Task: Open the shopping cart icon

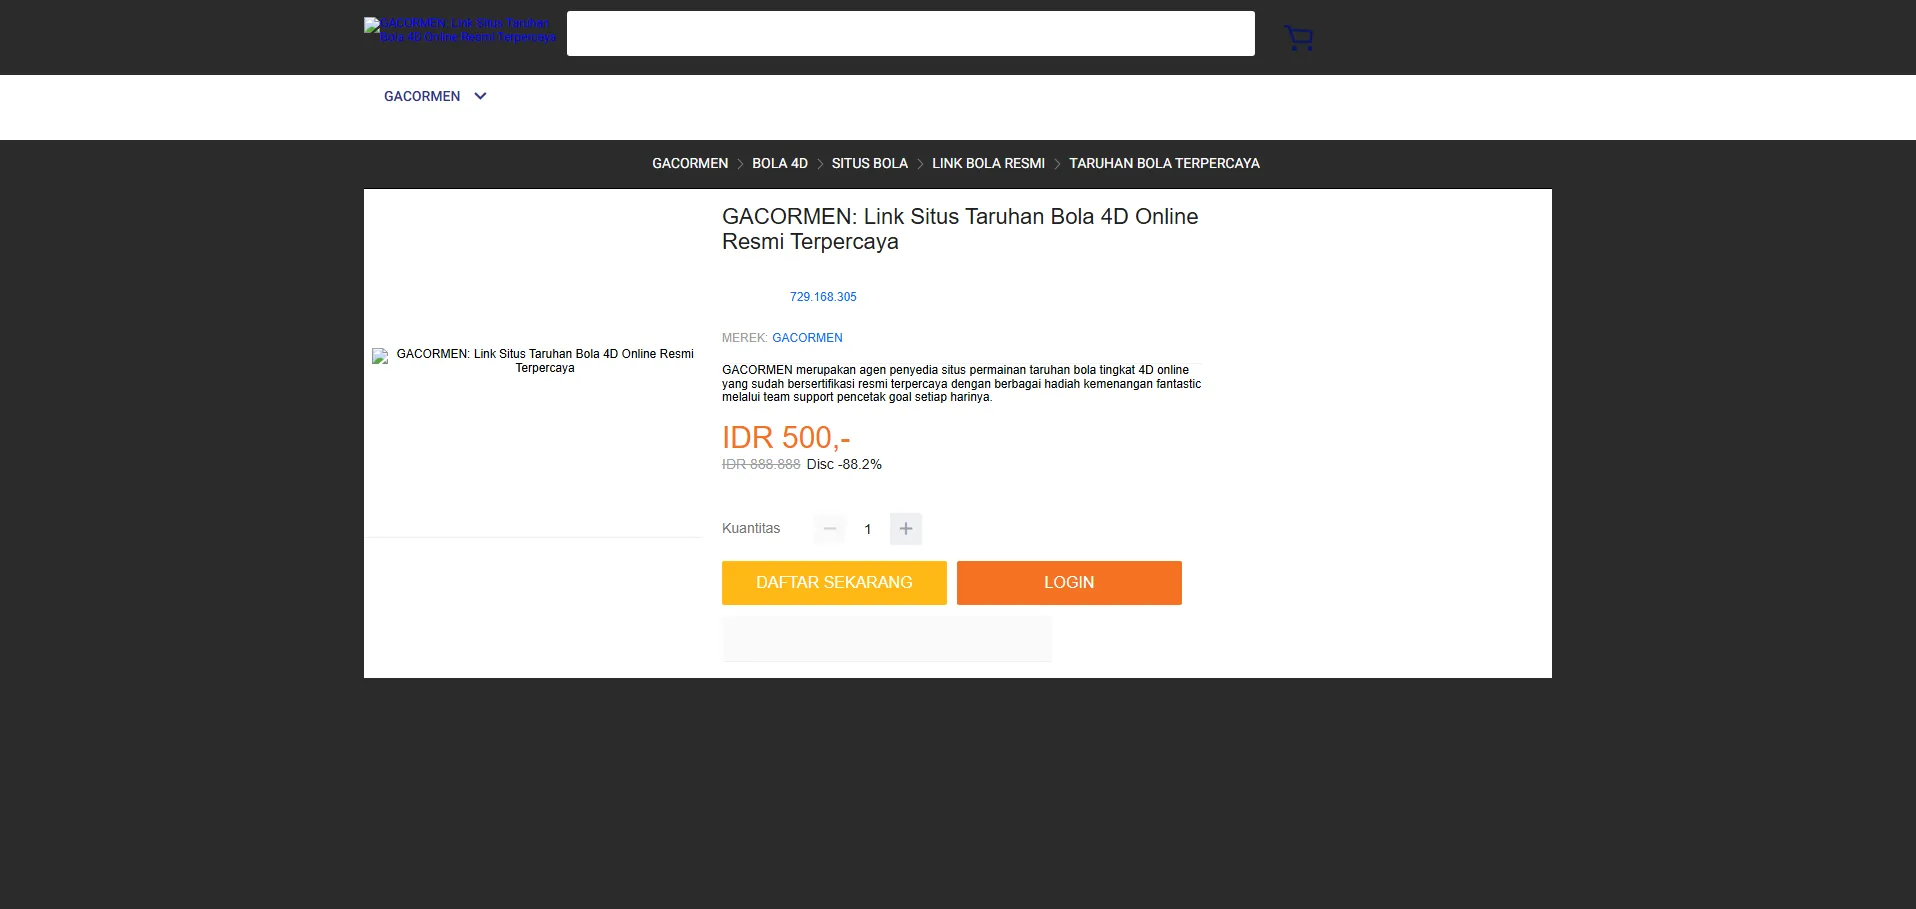Action: tap(1298, 38)
